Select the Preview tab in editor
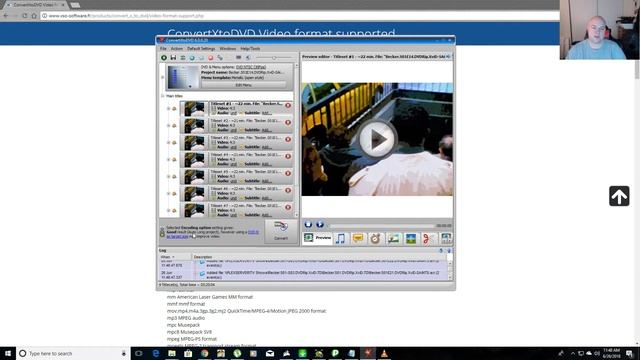Screen dimensions: 640x360 318,238
